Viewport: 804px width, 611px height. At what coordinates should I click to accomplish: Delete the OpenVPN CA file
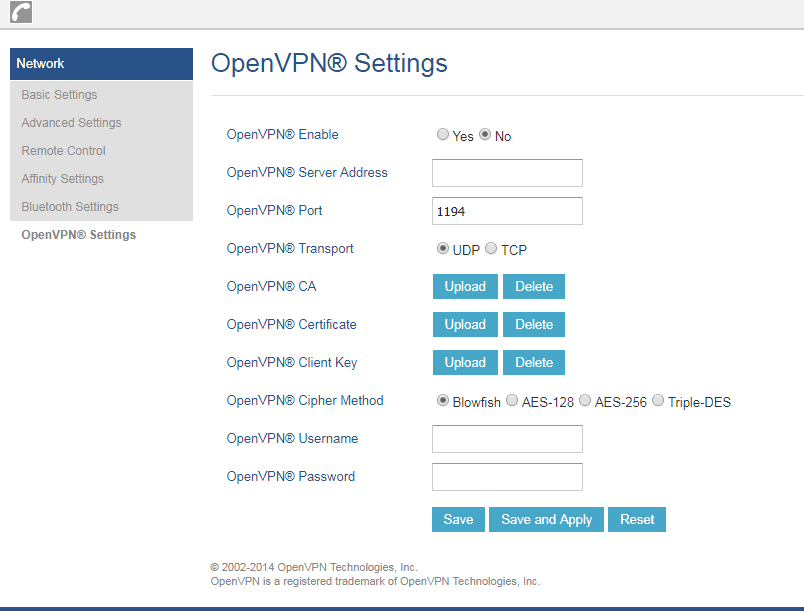pos(534,286)
